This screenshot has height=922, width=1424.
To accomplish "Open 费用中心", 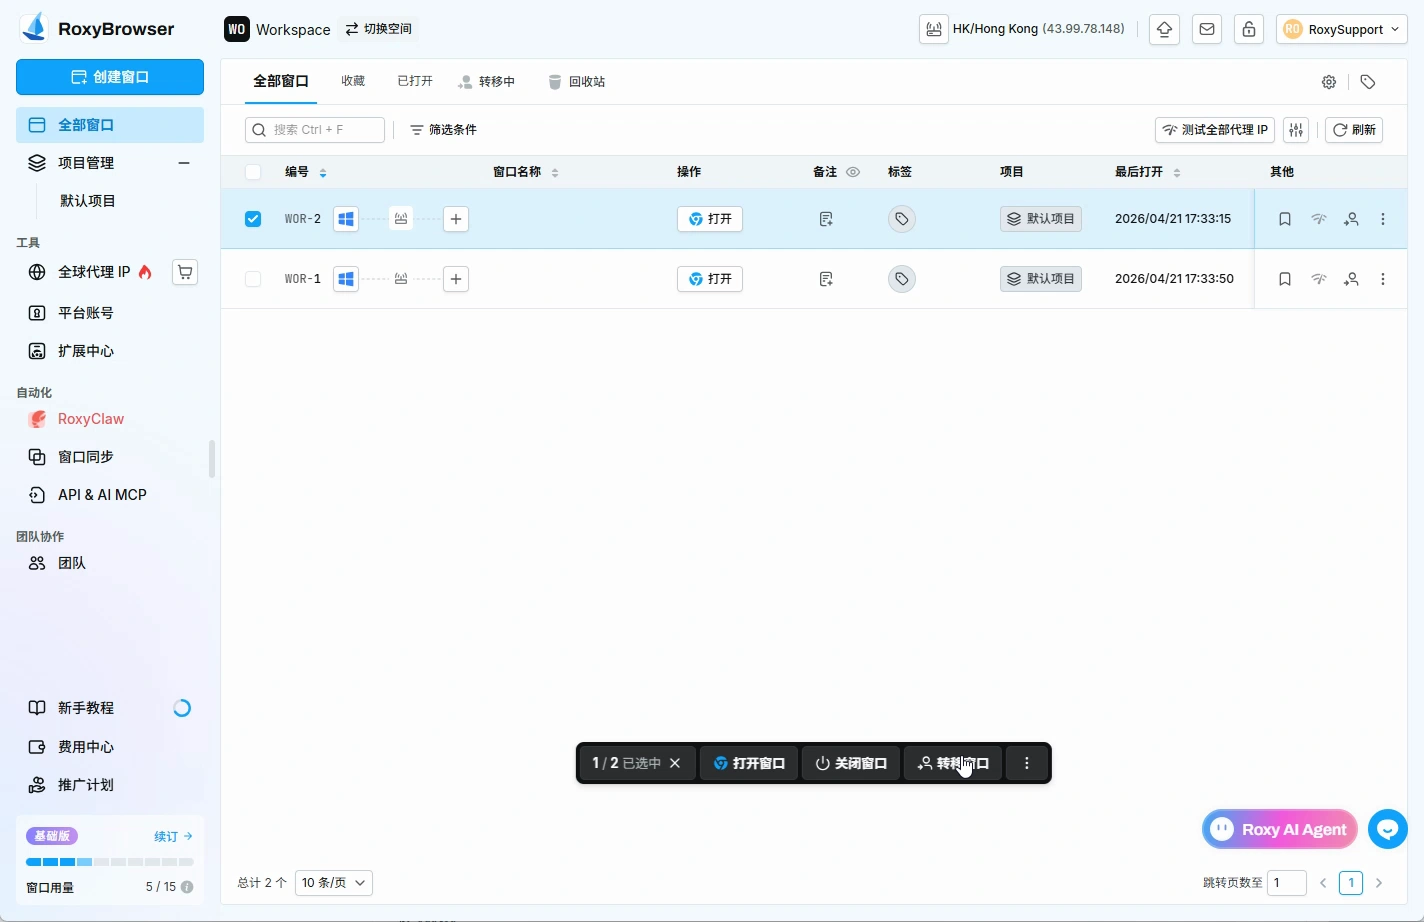I will click(85, 747).
